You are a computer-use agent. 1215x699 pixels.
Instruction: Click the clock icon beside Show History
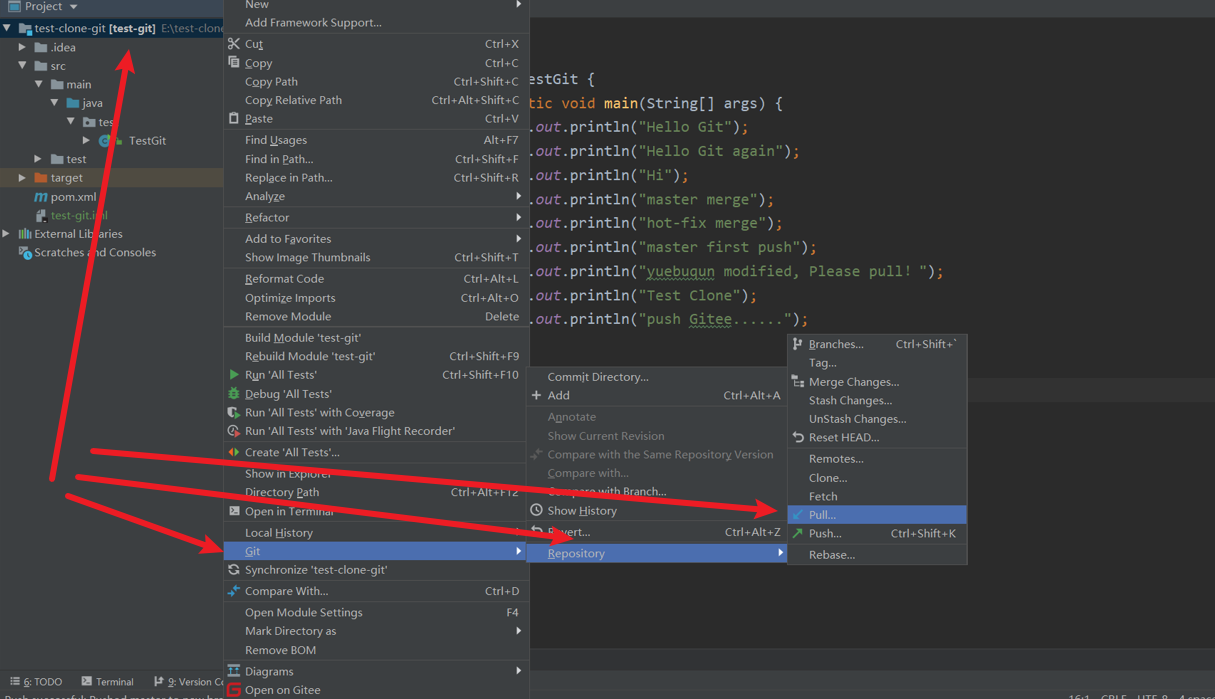(x=537, y=510)
